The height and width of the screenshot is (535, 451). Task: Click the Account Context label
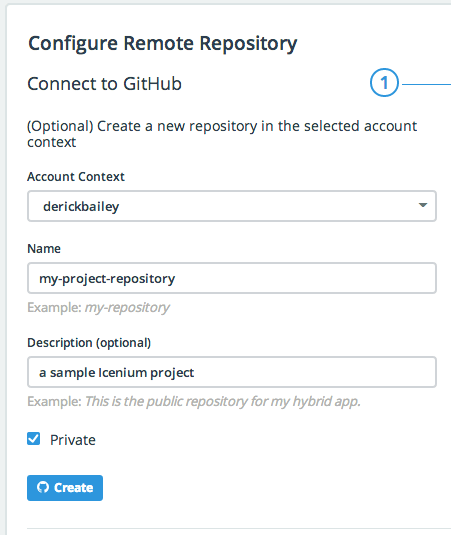coord(76,176)
